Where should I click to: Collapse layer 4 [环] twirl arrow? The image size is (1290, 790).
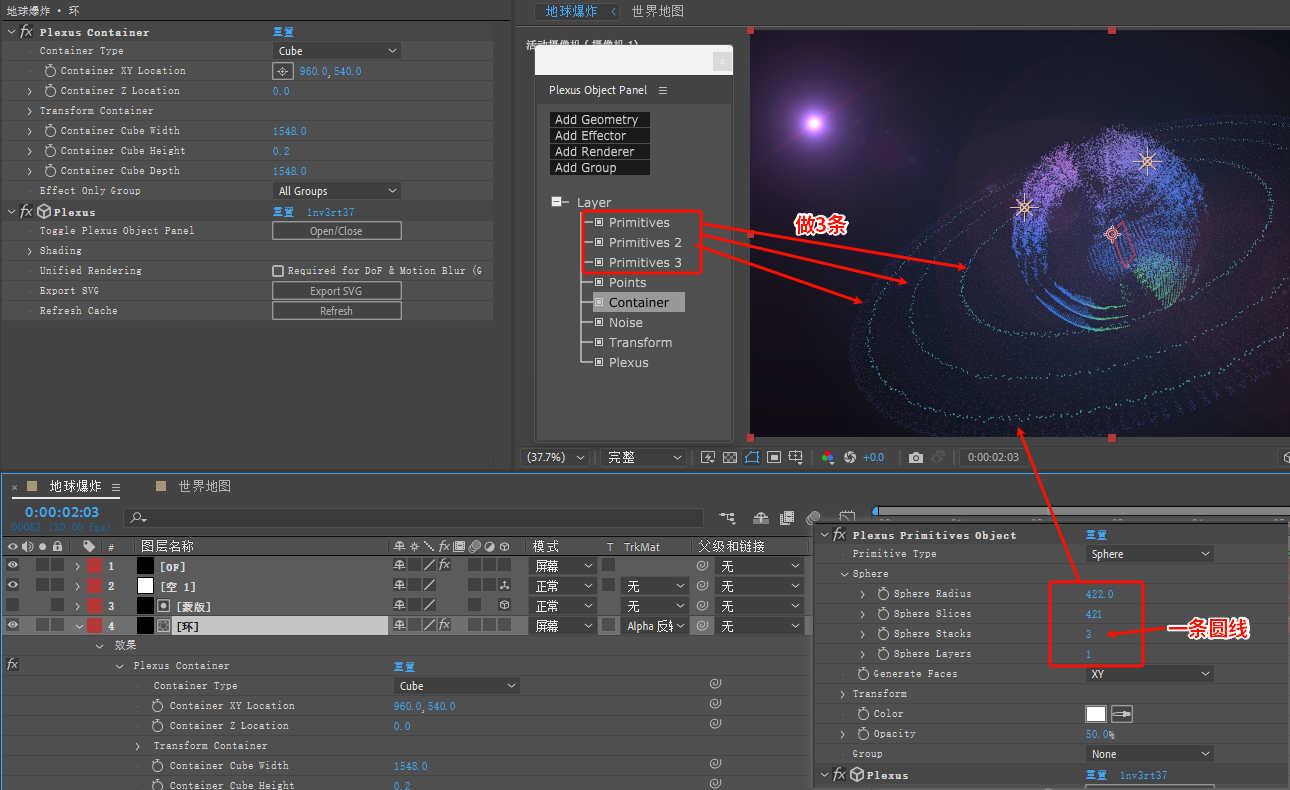80,626
